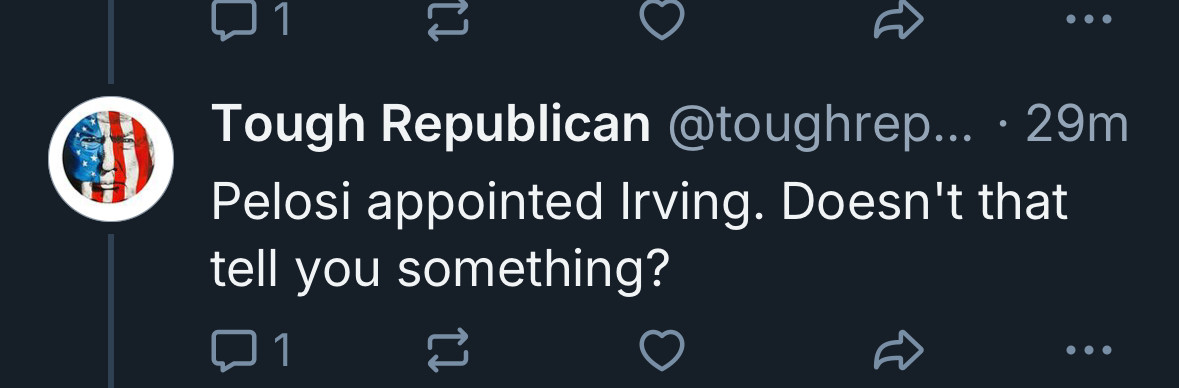This screenshot has width=1179, height=388.
Task: Open more options menu on upper tweet
Action: (1090, 19)
